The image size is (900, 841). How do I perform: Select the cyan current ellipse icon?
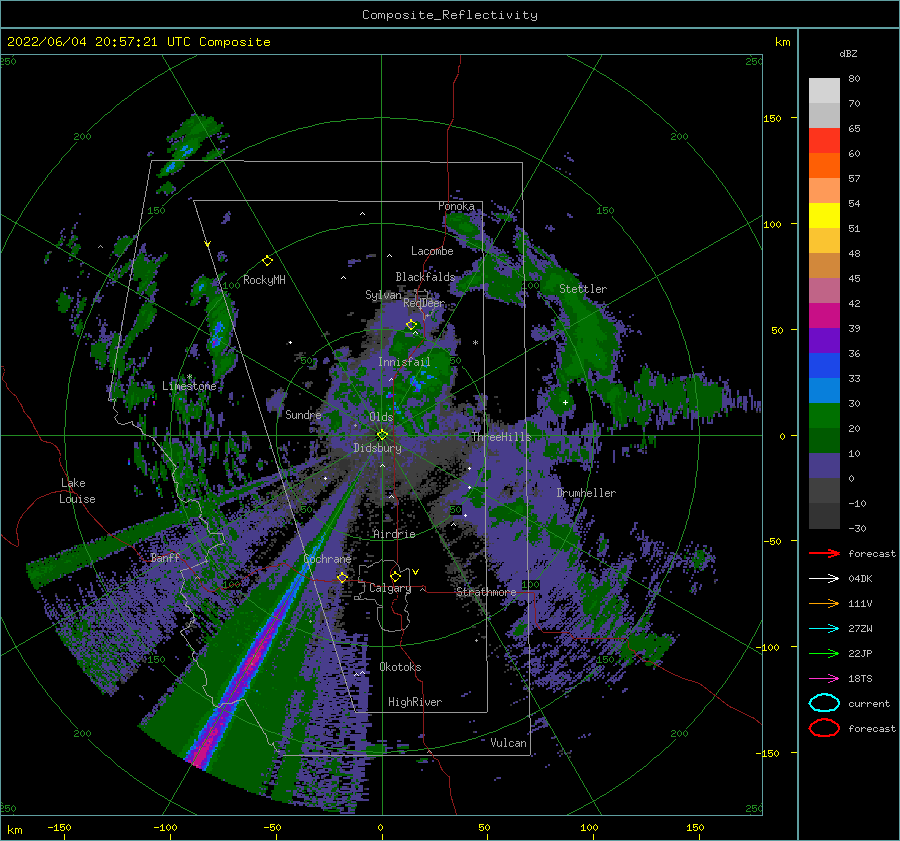(824, 703)
